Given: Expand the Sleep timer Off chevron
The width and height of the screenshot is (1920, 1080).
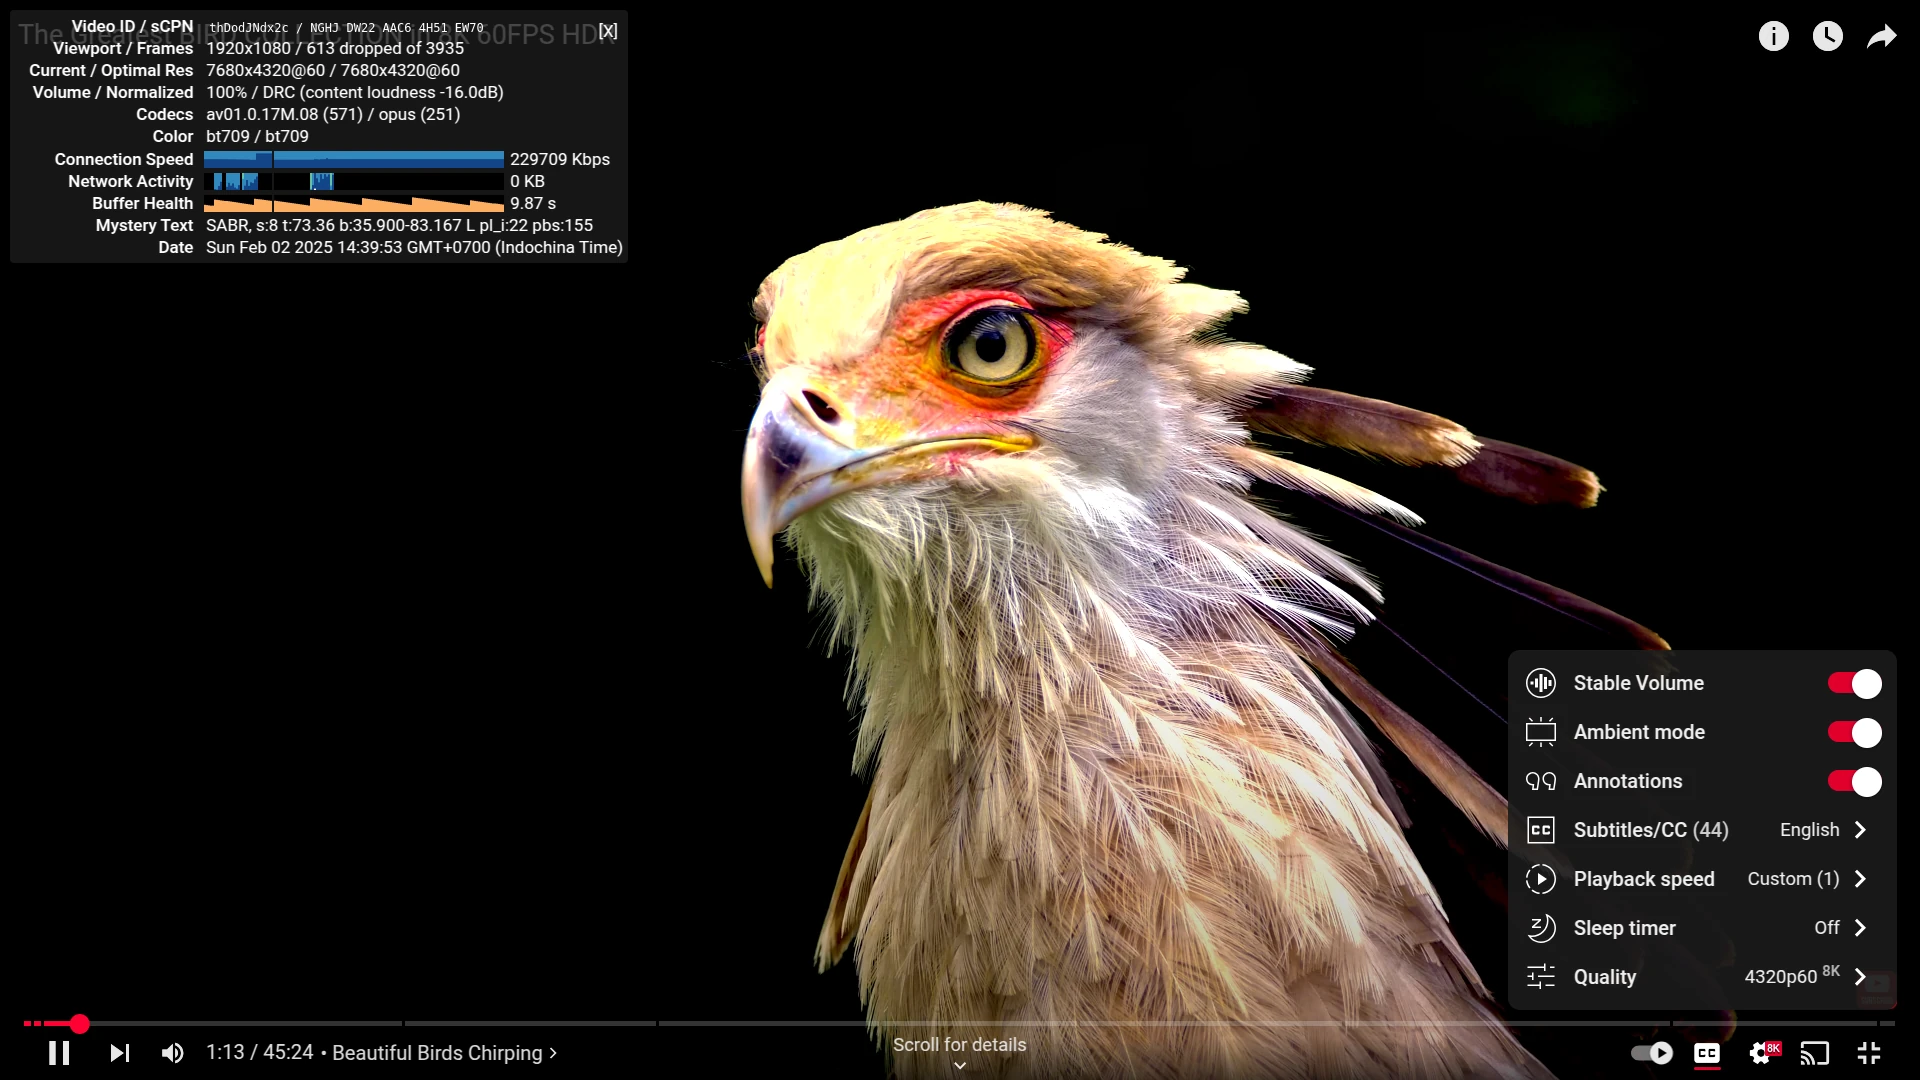Looking at the screenshot, I should point(1860,928).
